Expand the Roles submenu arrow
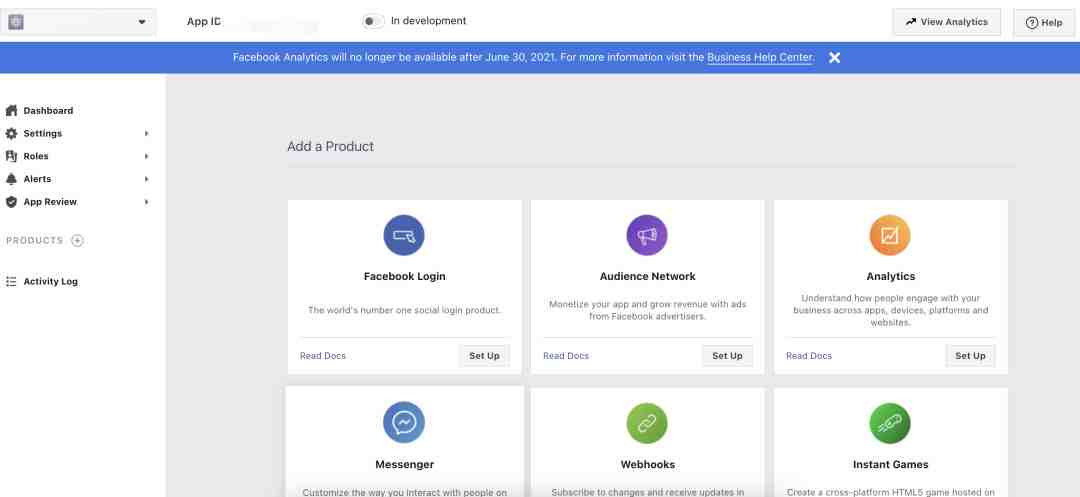The image size is (1080, 497). (x=146, y=156)
